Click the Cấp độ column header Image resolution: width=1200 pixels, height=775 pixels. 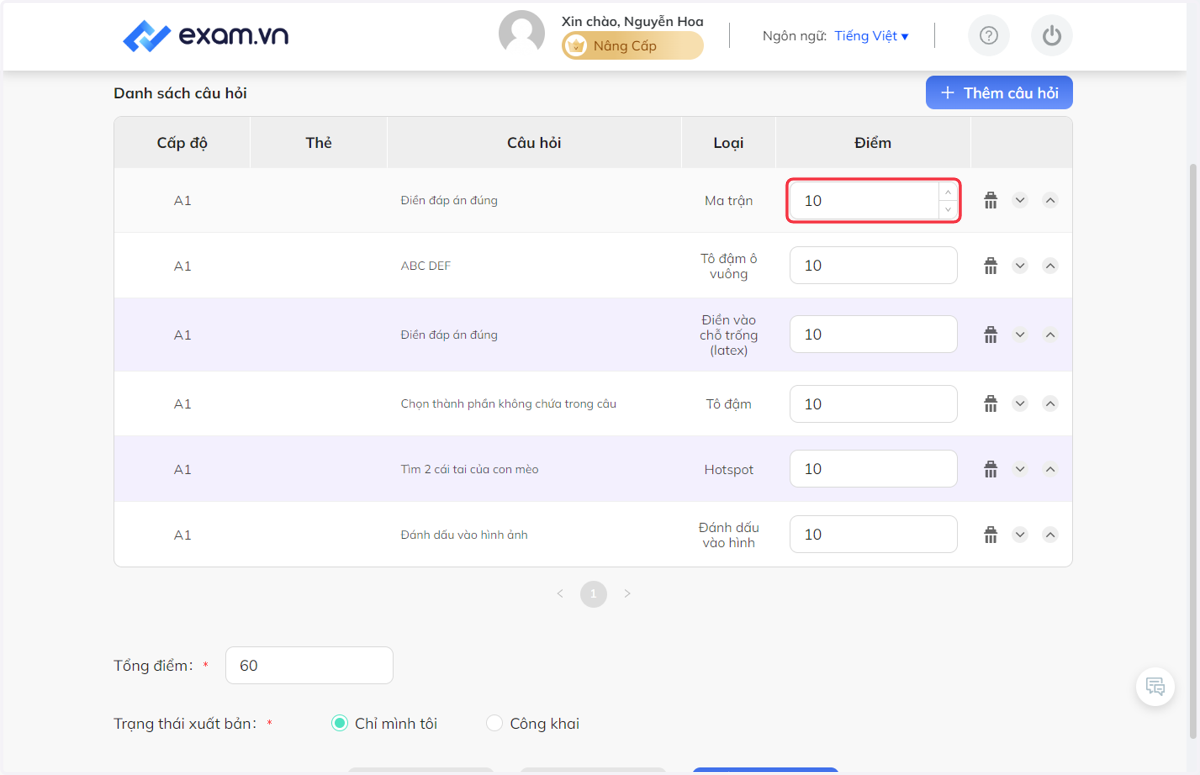pos(182,143)
